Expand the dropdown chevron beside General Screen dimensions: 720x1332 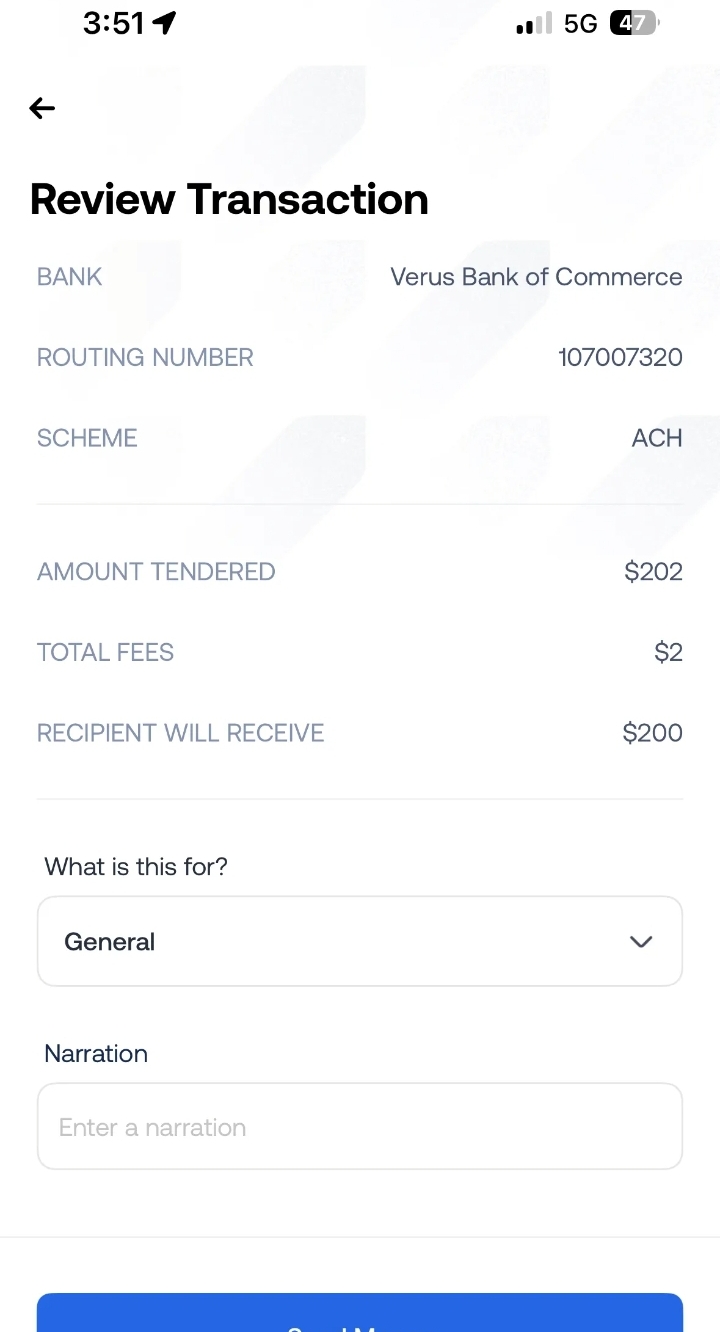pyautogui.click(x=641, y=942)
